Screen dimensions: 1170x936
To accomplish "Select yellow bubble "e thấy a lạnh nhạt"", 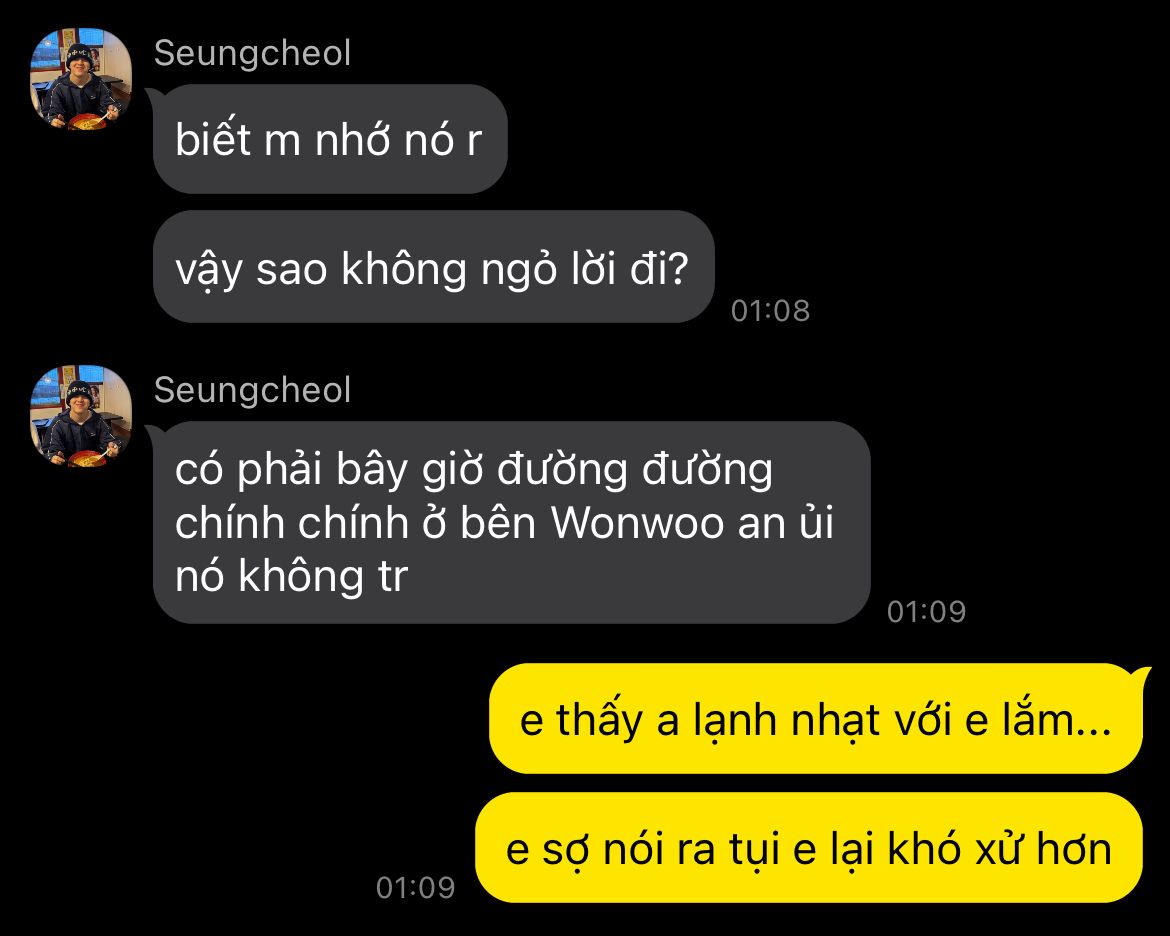I will coord(816,719).
